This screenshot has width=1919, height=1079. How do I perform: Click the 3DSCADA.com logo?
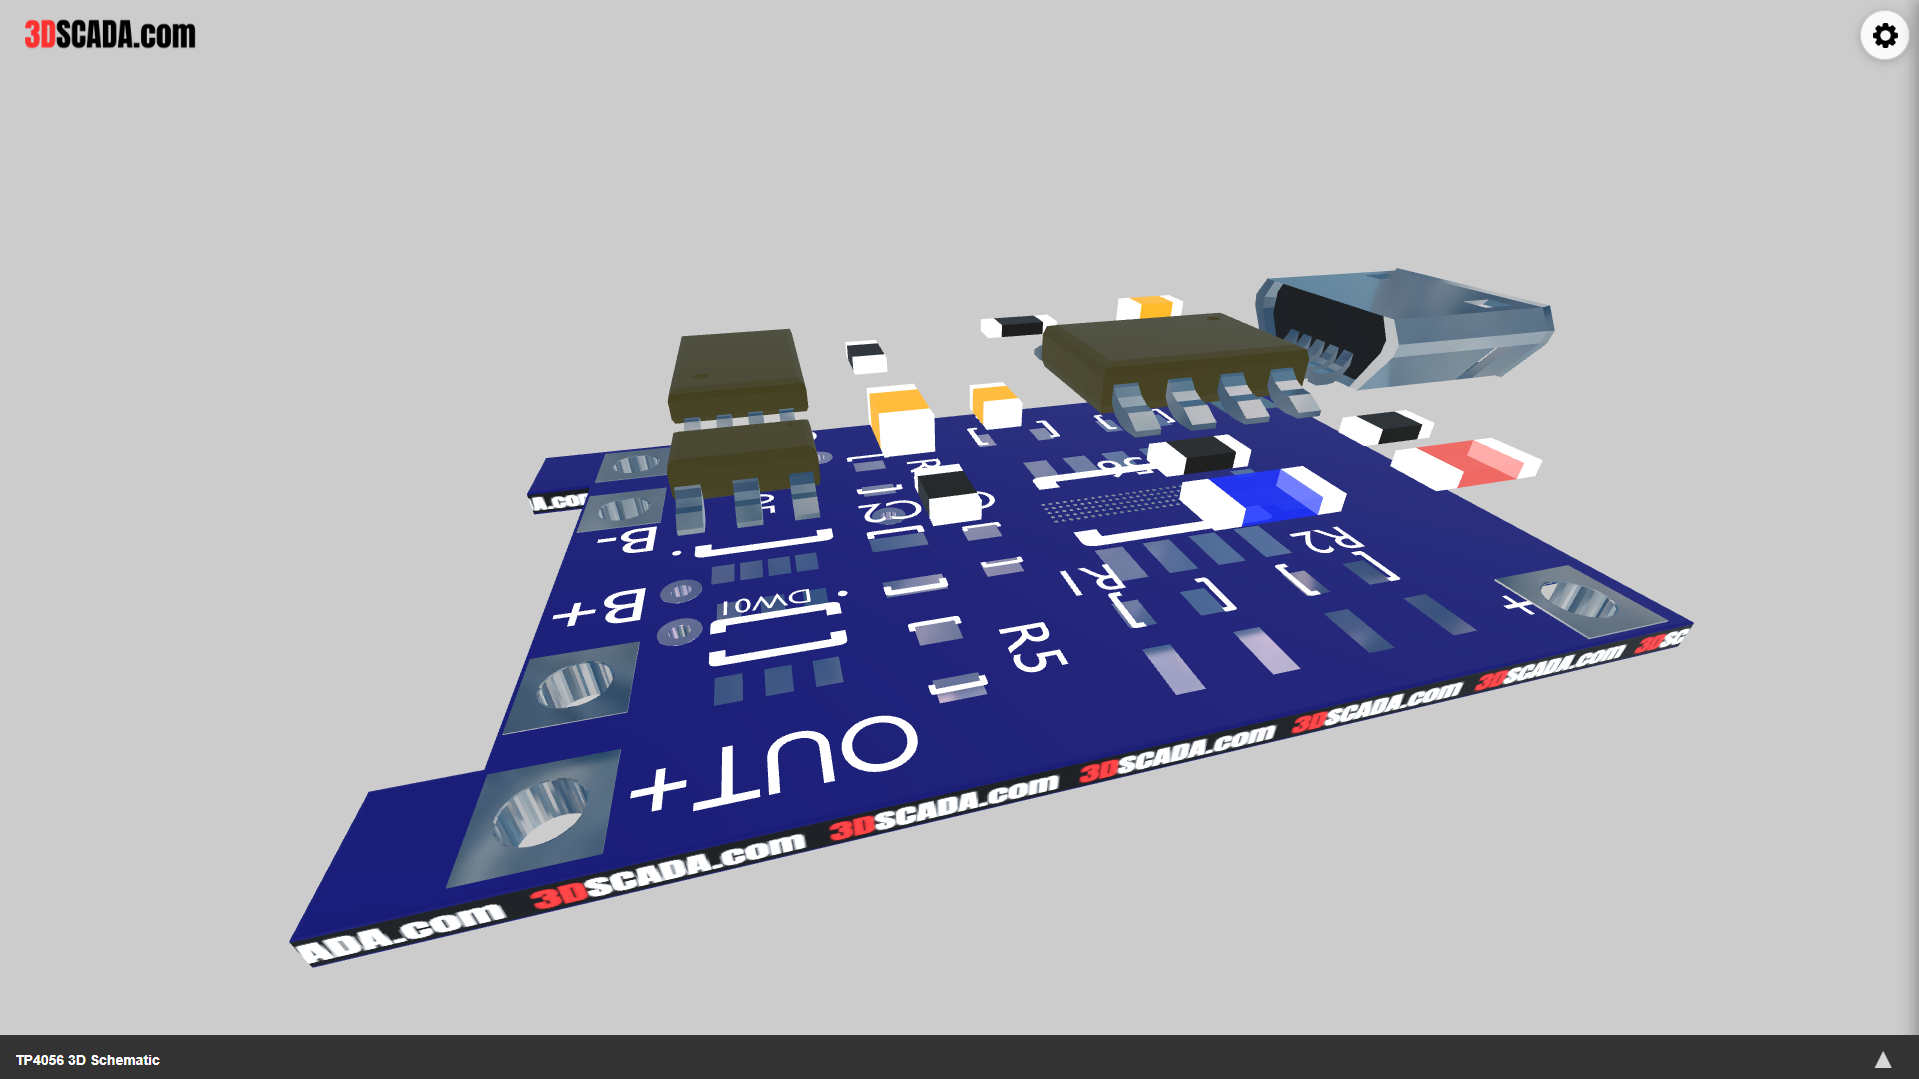point(110,34)
